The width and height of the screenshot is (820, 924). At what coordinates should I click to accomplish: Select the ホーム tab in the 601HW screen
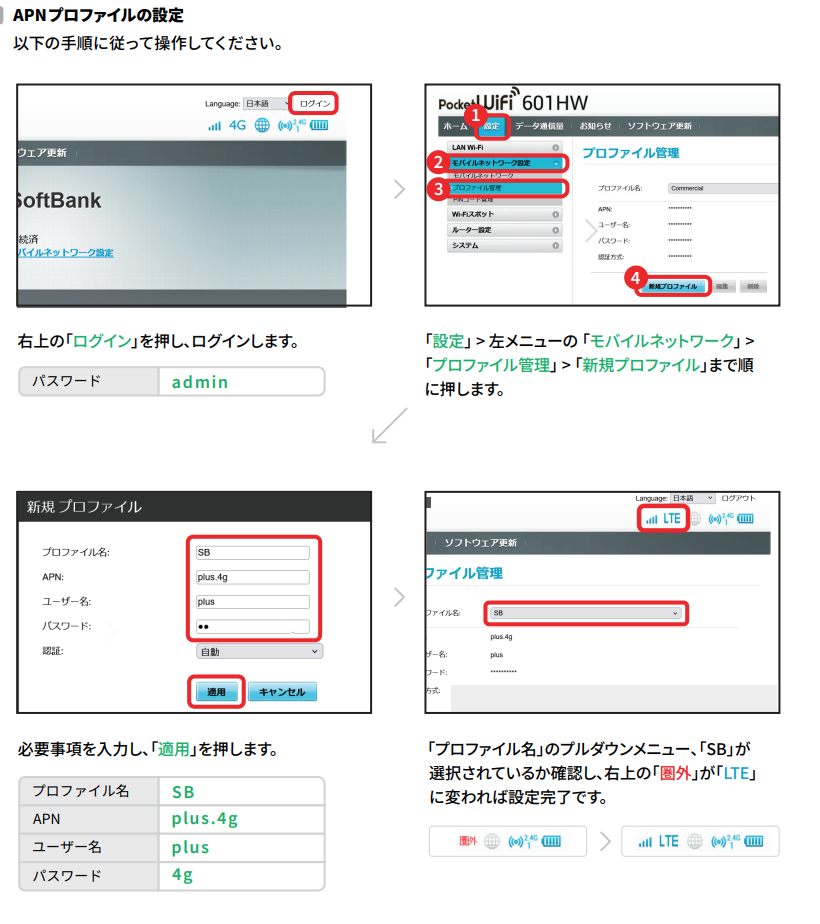tap(455, 126)
